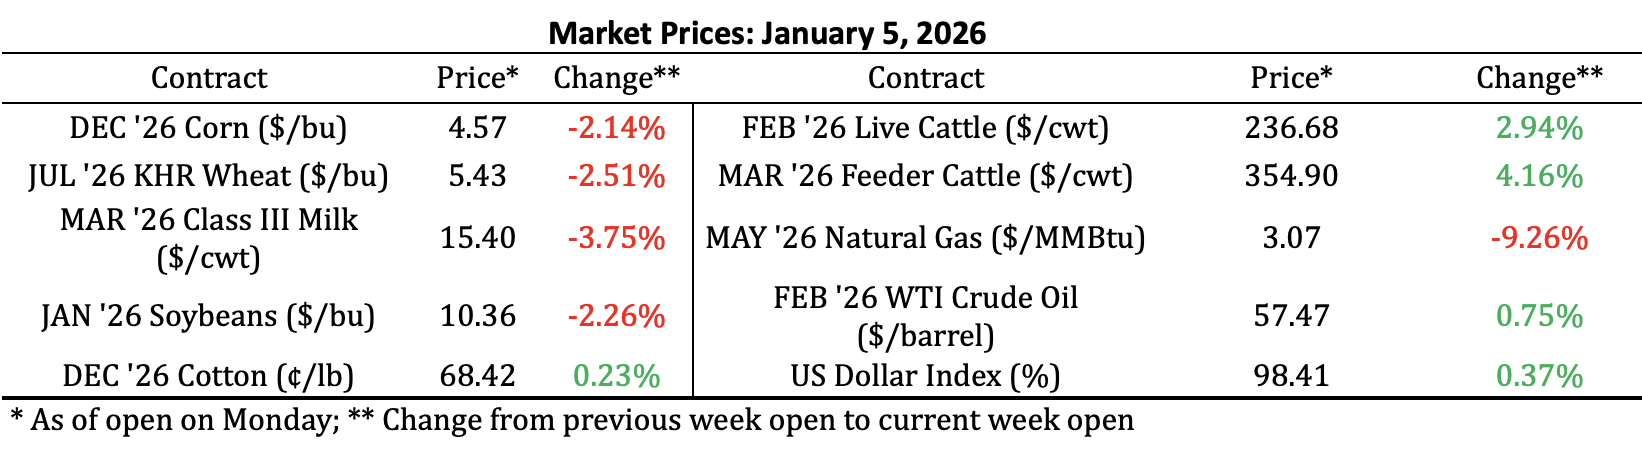Select the Live Cattle price 236.68
Screen dimensions: 1642x474
[1291, 128]
